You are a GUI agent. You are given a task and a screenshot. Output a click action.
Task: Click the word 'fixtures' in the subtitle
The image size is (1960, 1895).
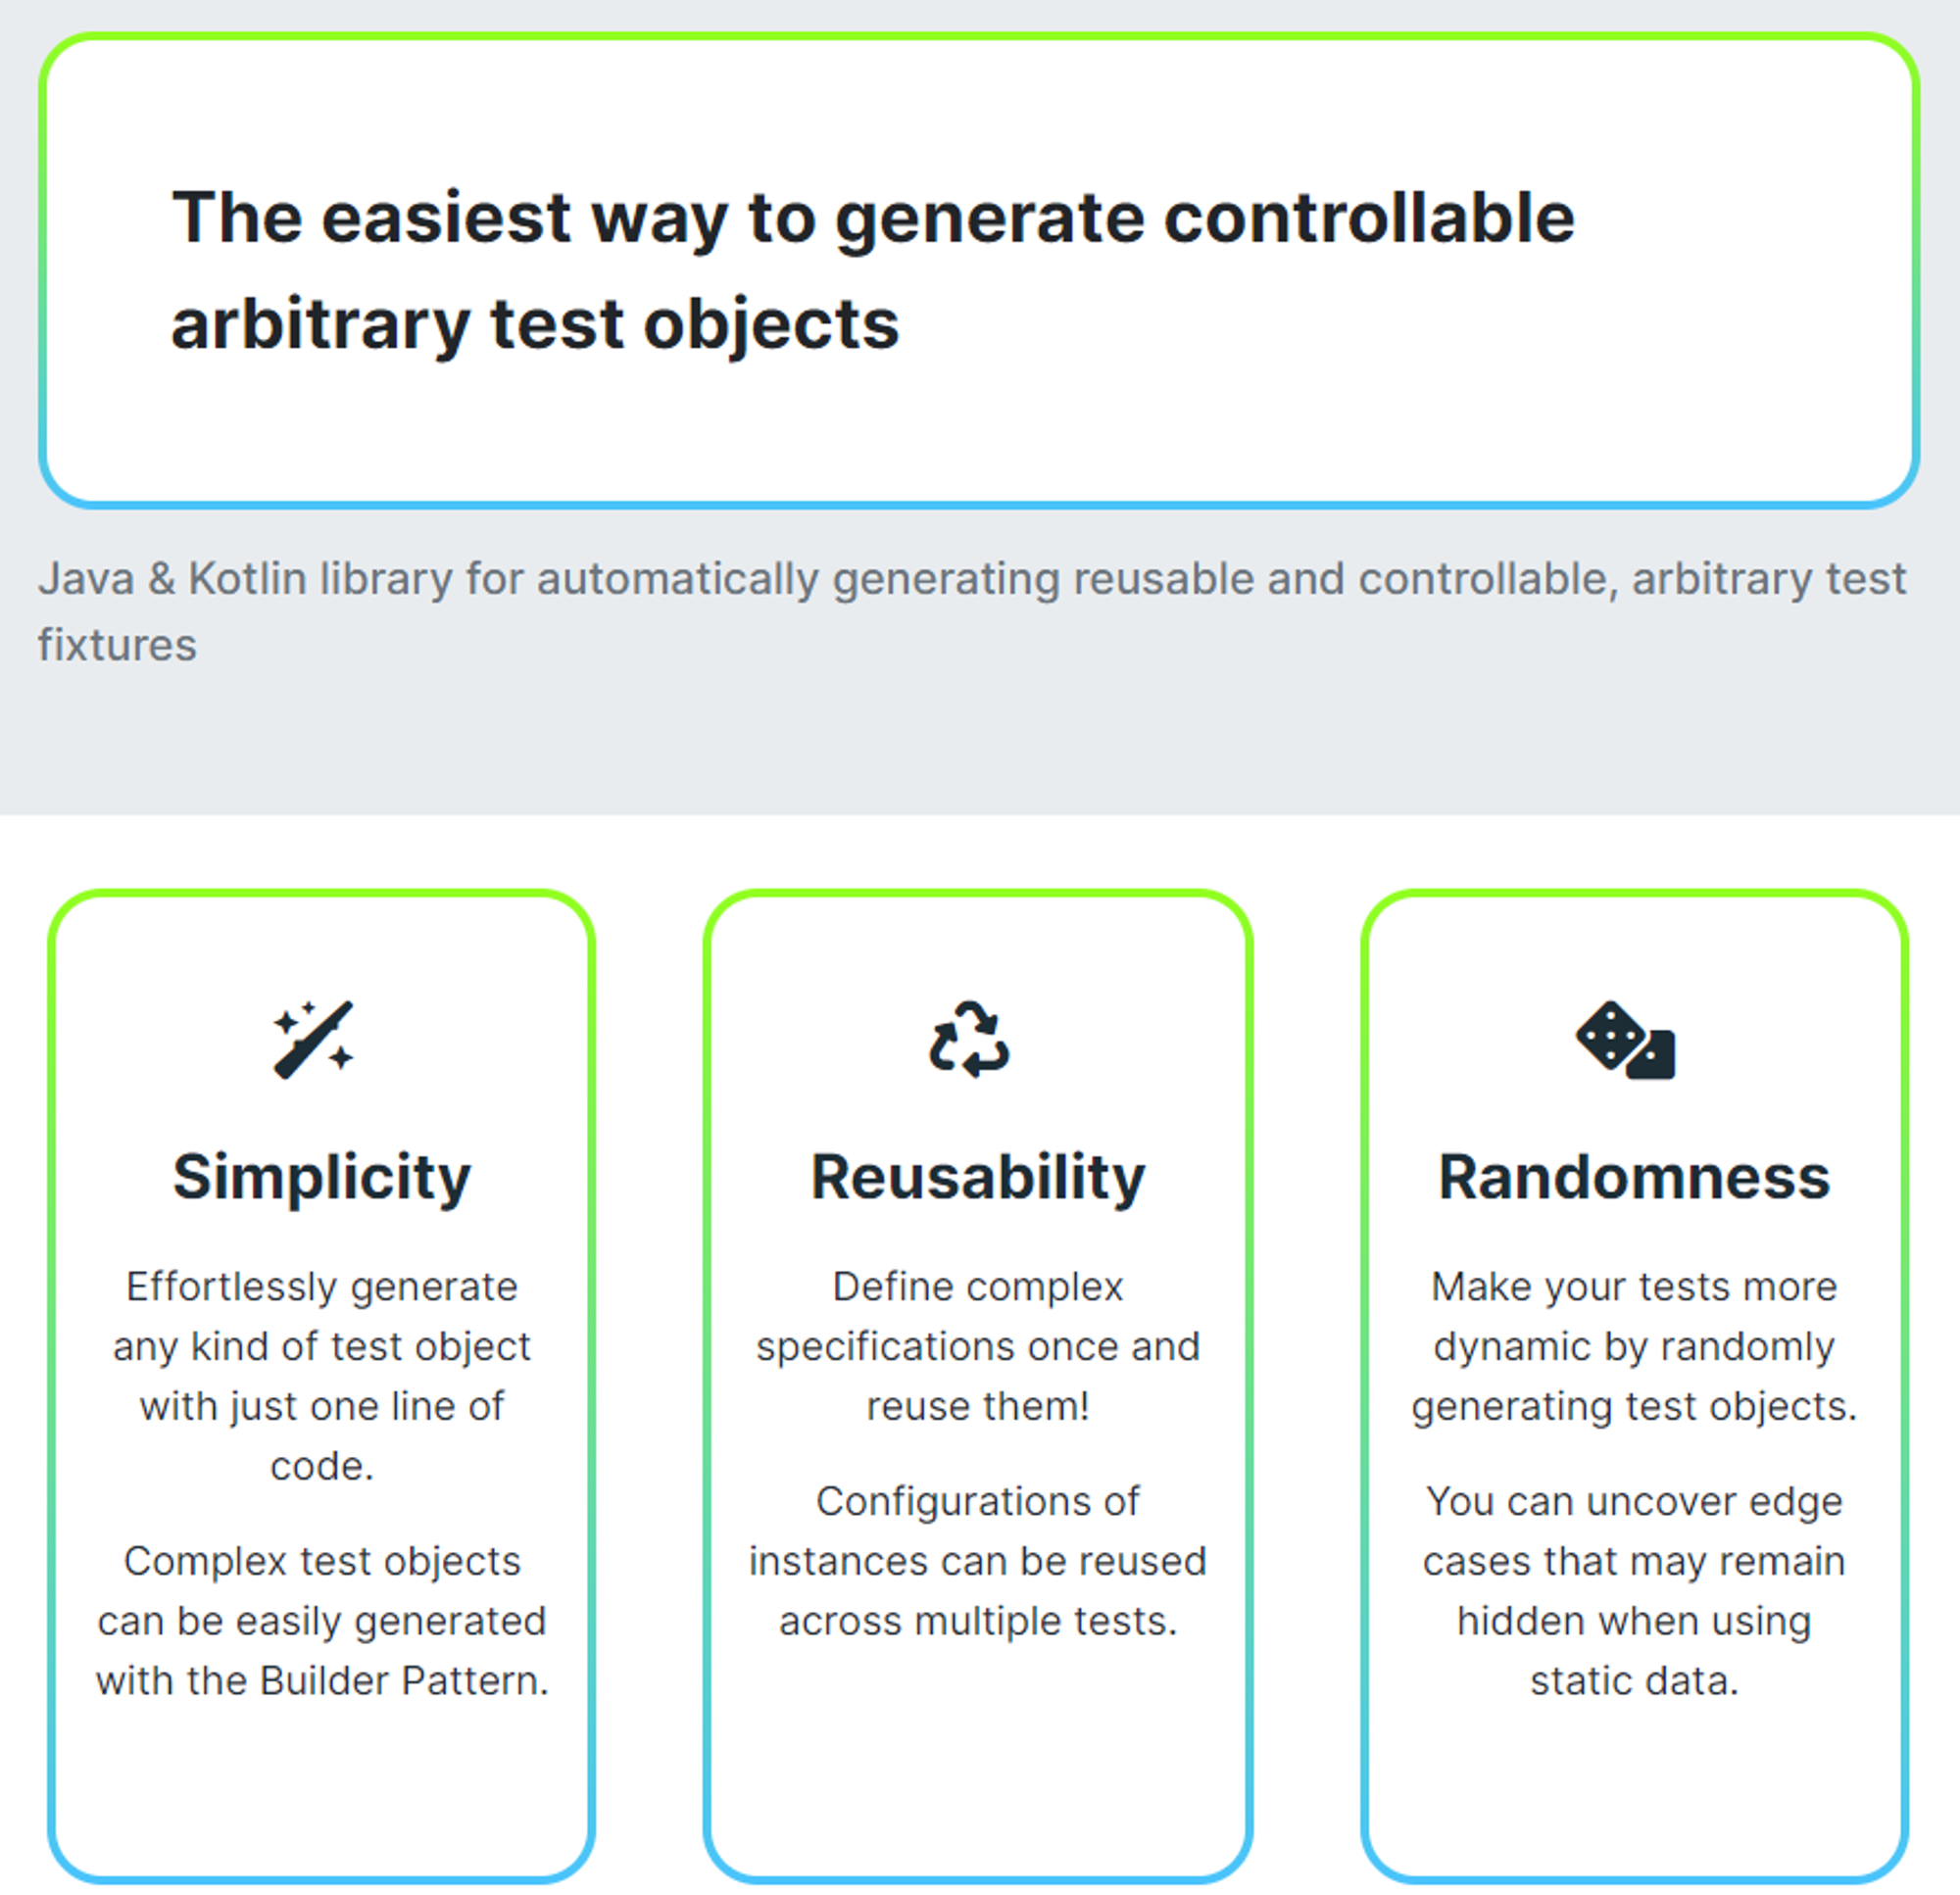tap(117, 646)
